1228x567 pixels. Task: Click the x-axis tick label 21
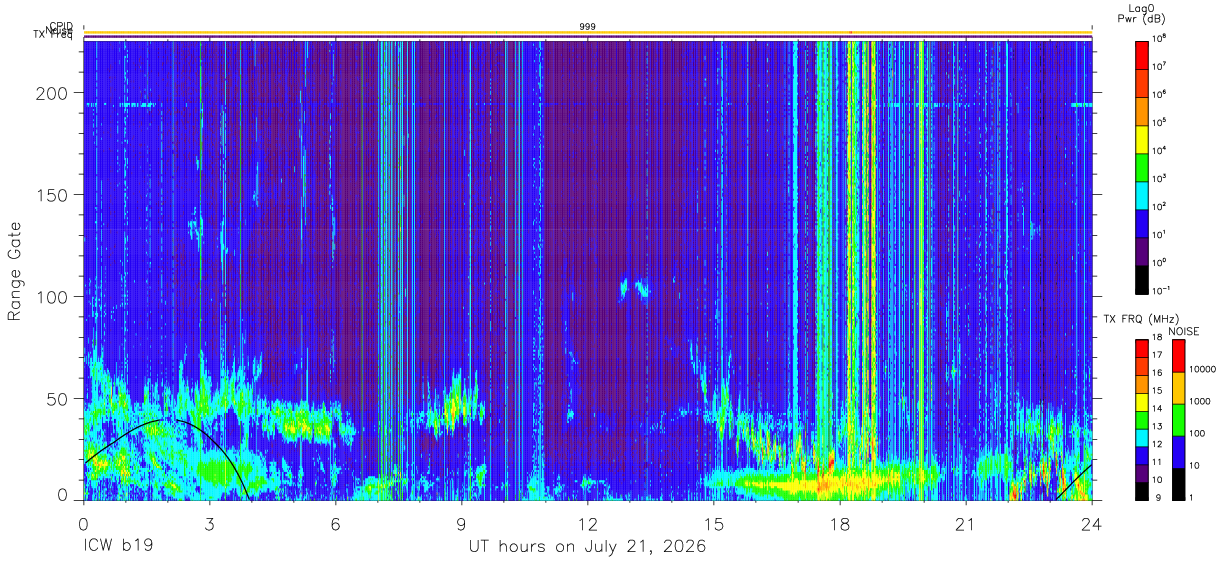coord(965,524)
